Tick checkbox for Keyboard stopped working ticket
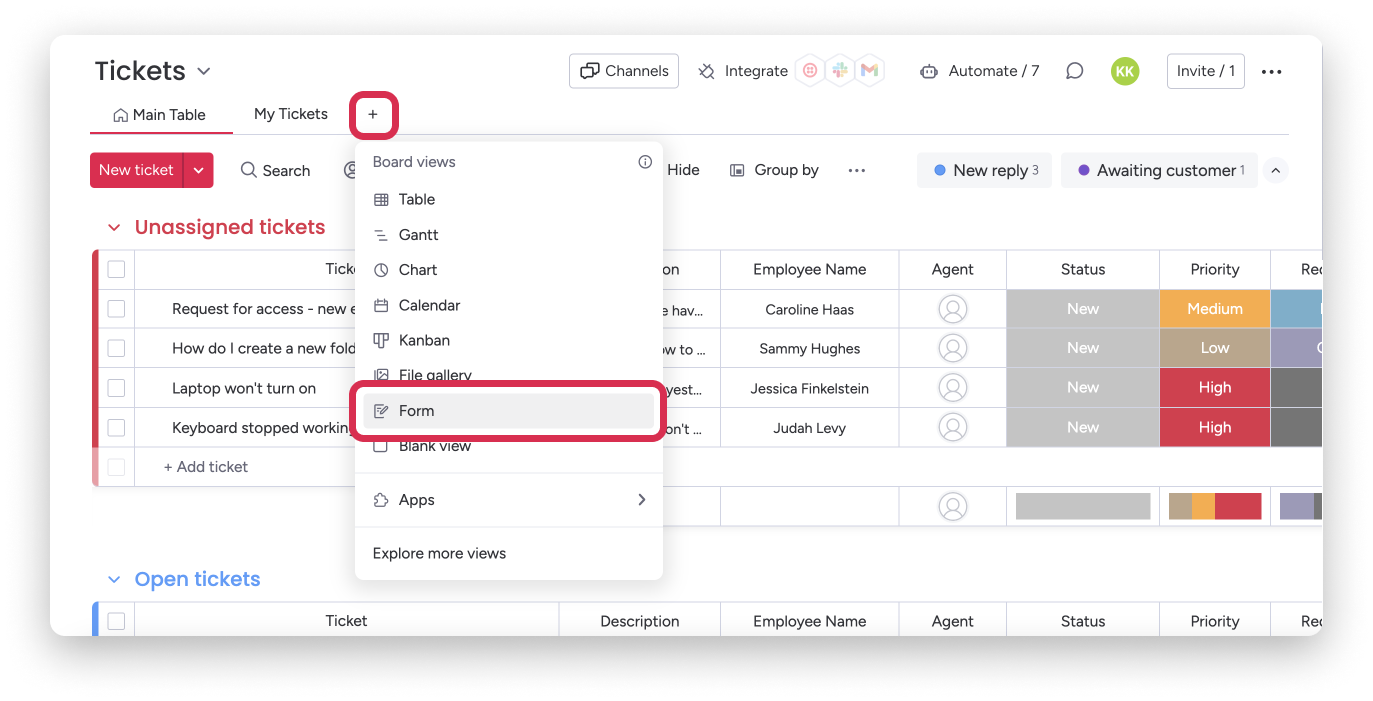The height and width of the screenshot is (701, 1373). pos(116,428)
